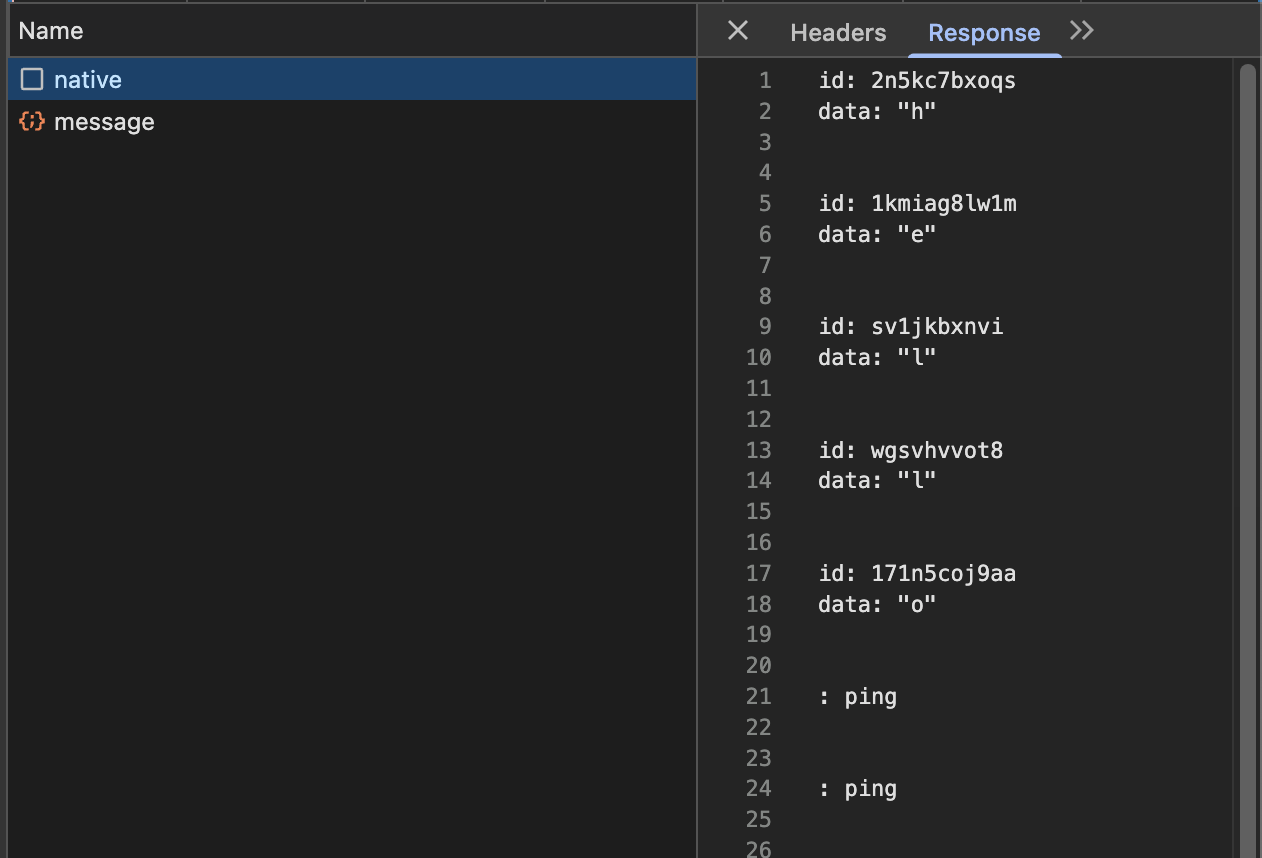
Task: Click the orange JSON icon beside message
Action: [x=32, y=122]
